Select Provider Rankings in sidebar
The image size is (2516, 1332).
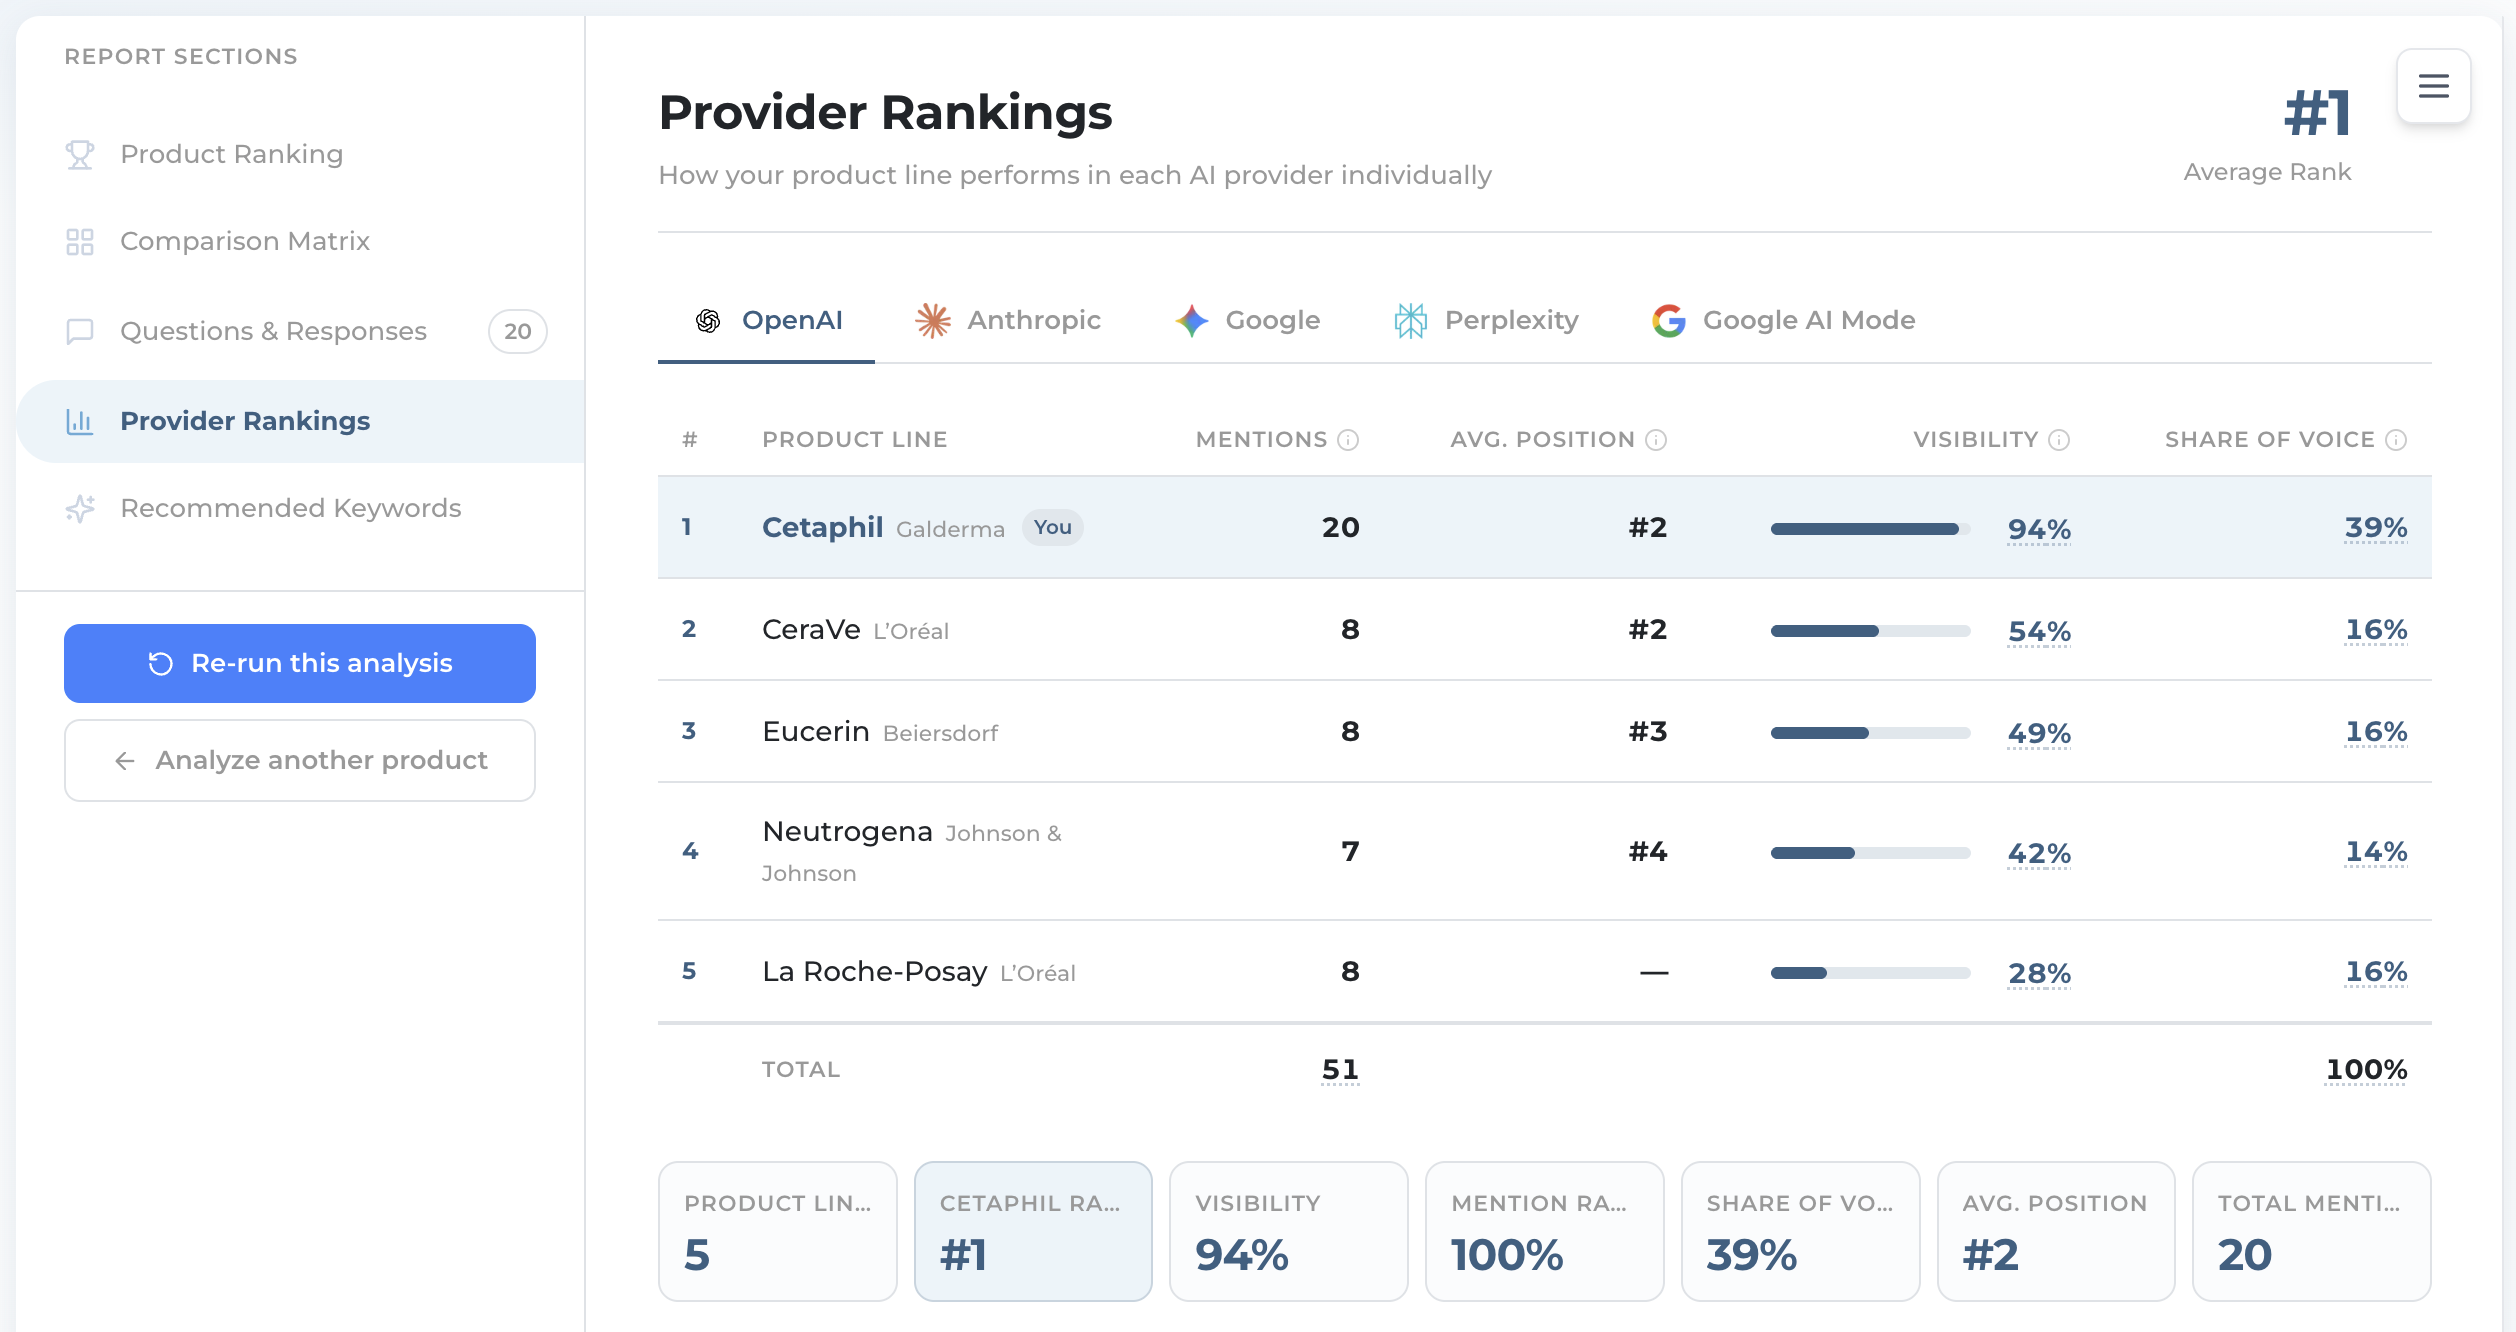click(300, 421)
